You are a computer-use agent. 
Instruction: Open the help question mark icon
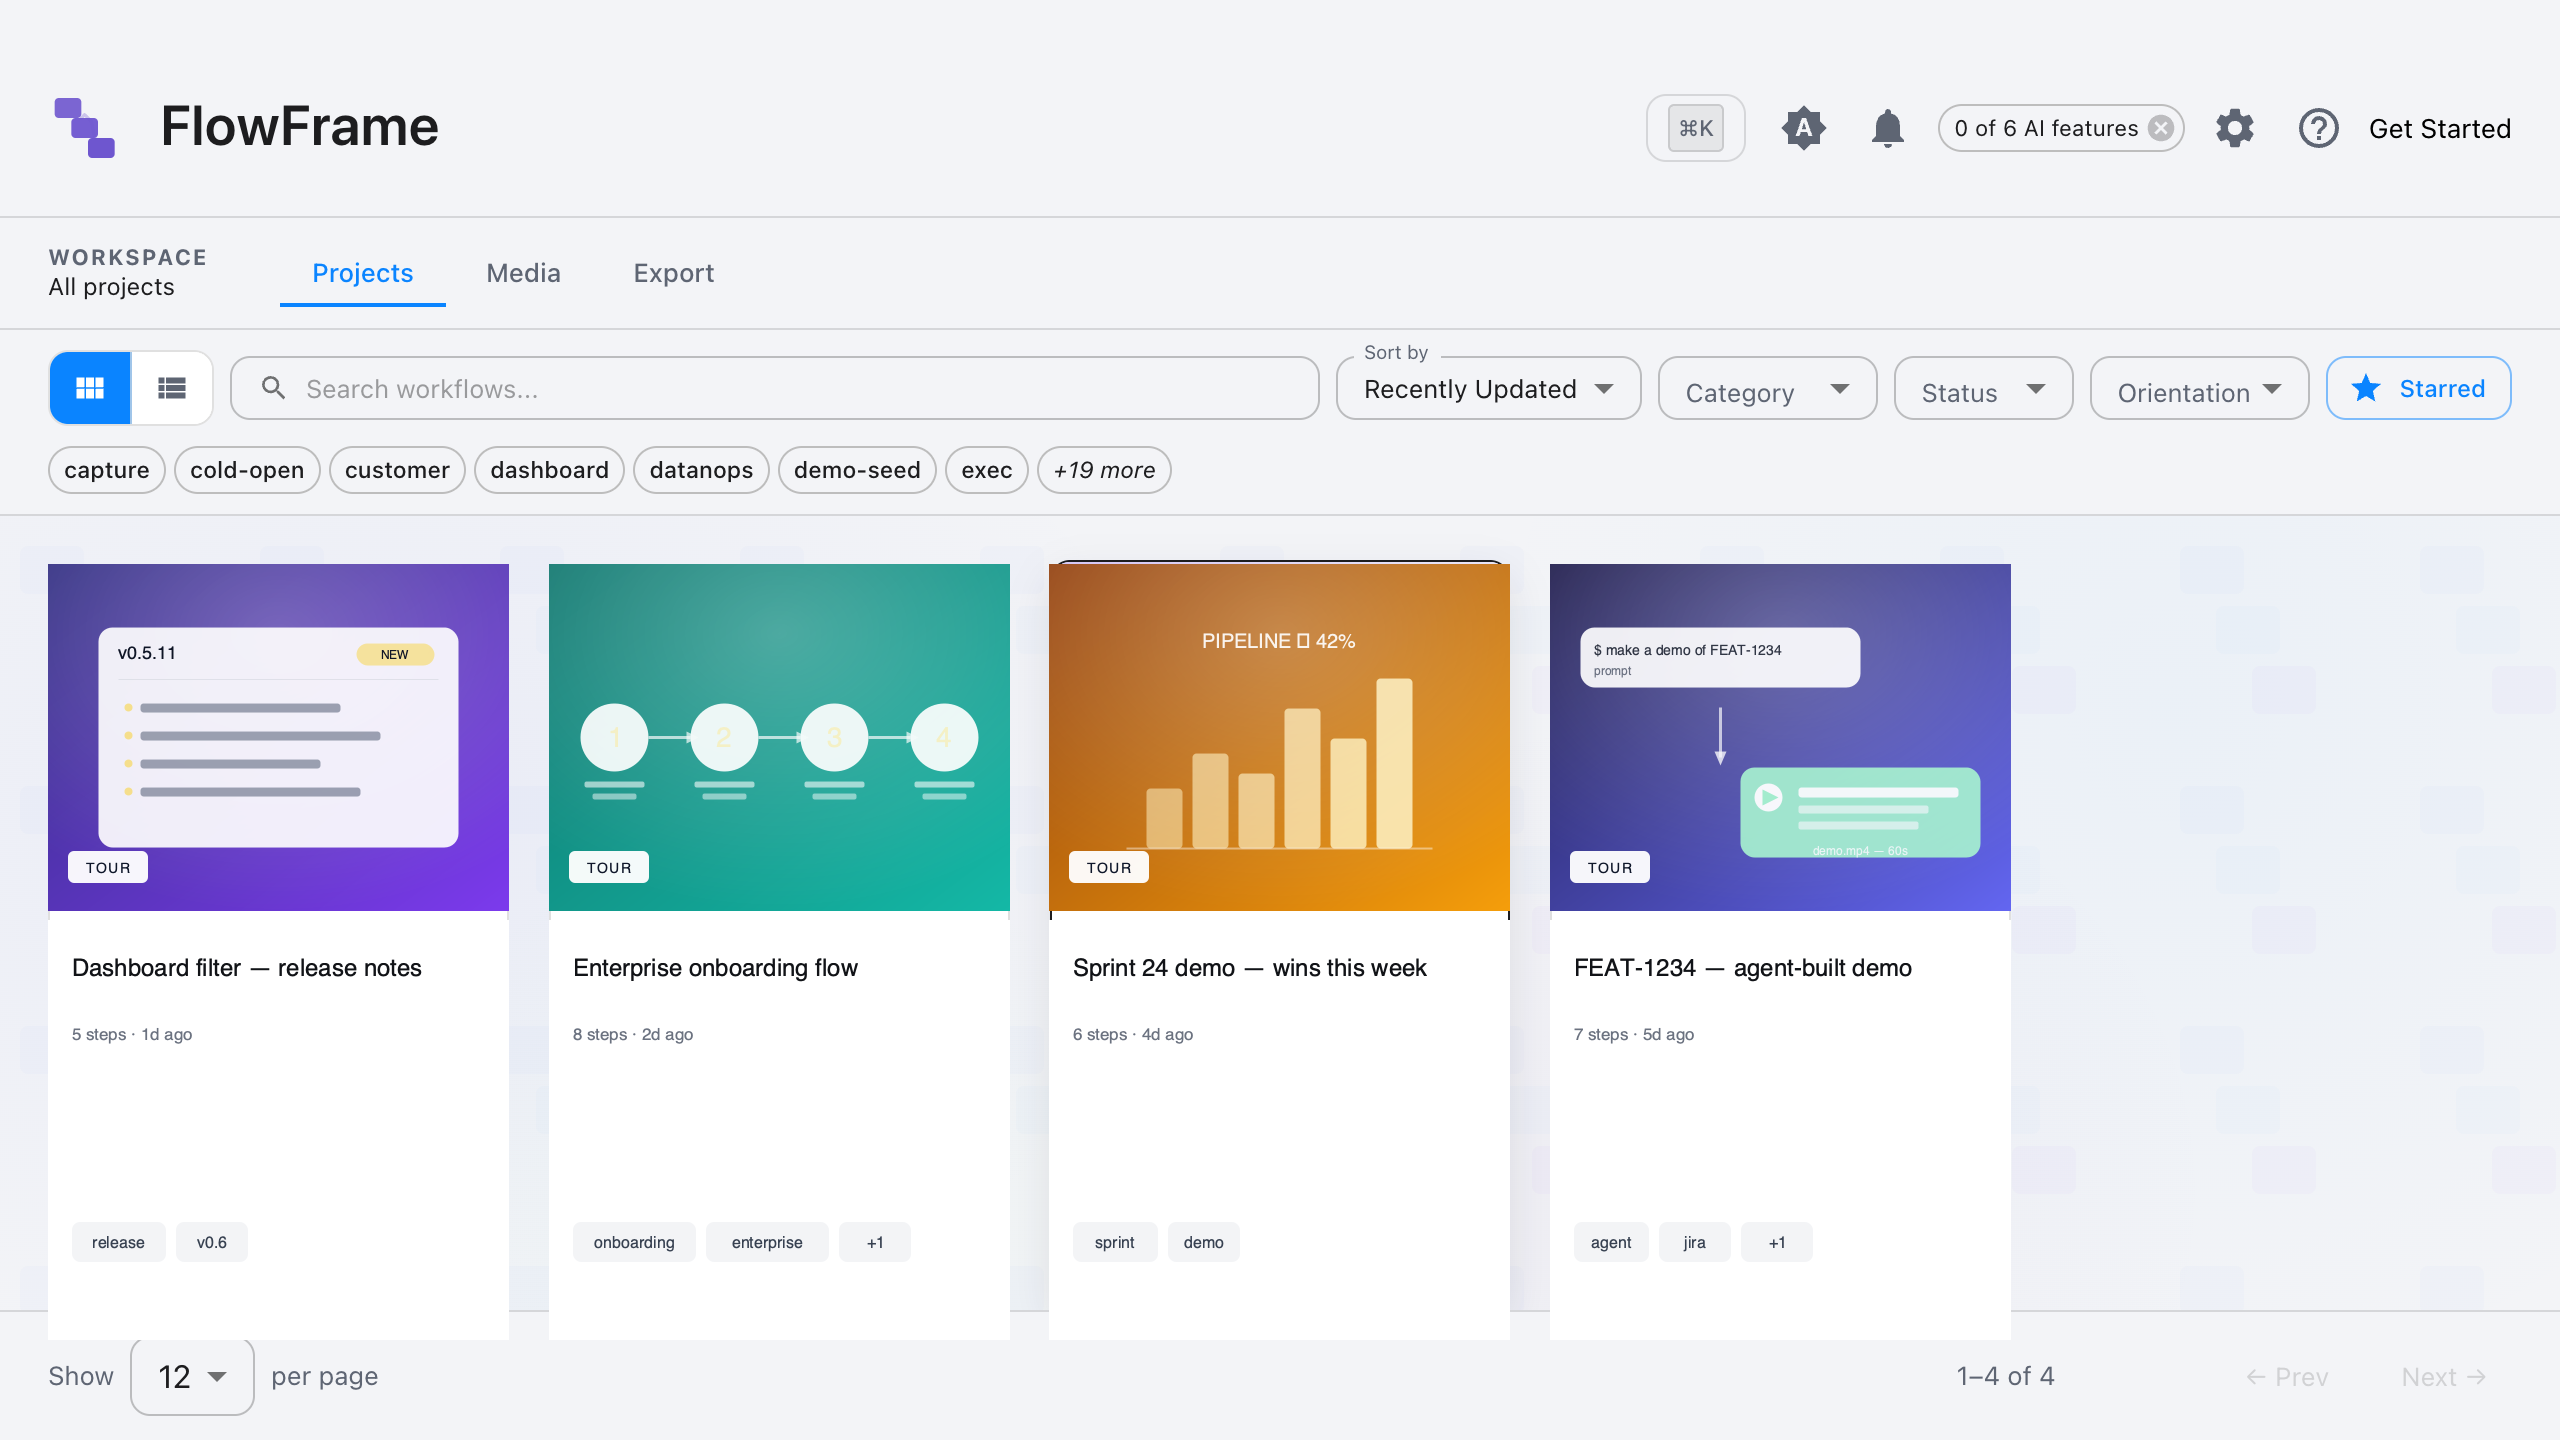[2318, 128]
